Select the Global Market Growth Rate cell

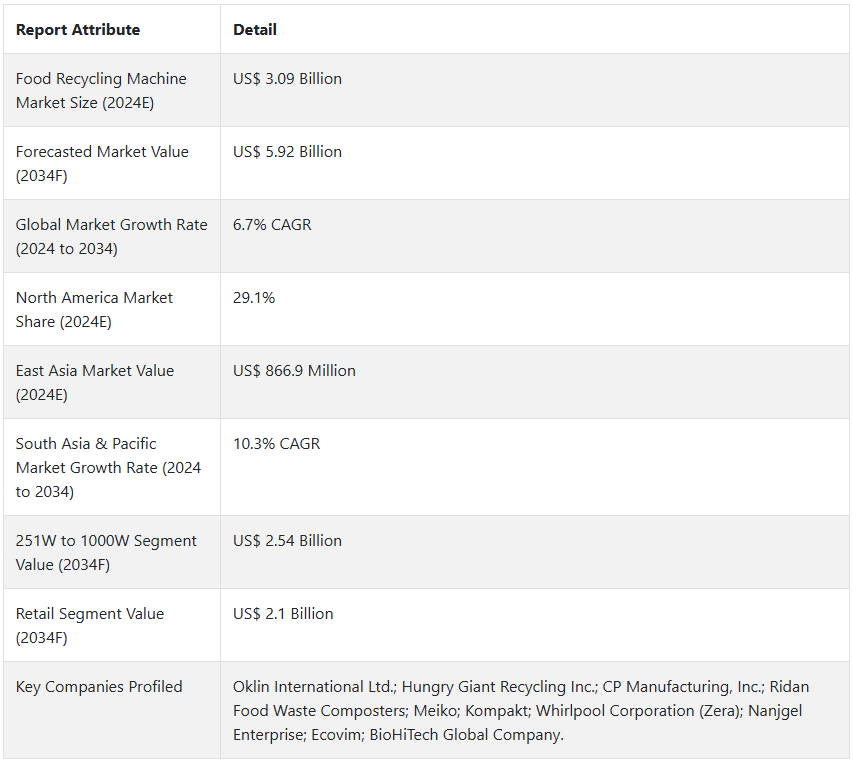[111, 237]
